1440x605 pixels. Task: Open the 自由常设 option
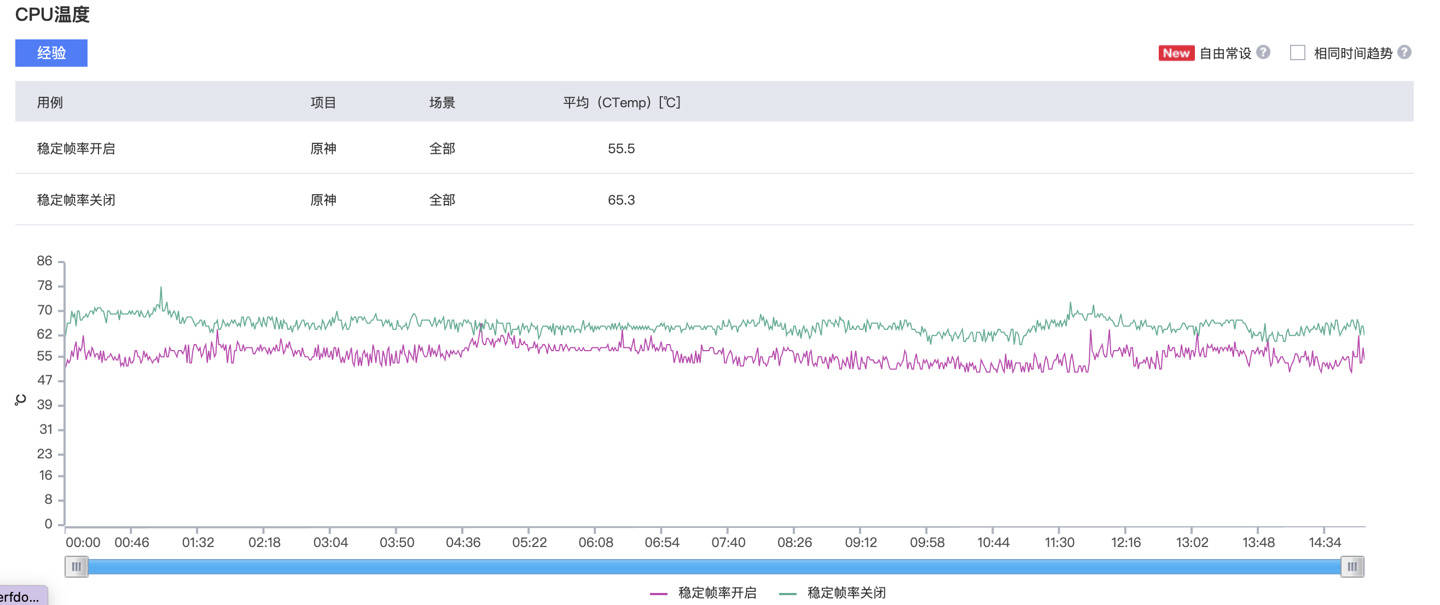point(1225,53)
